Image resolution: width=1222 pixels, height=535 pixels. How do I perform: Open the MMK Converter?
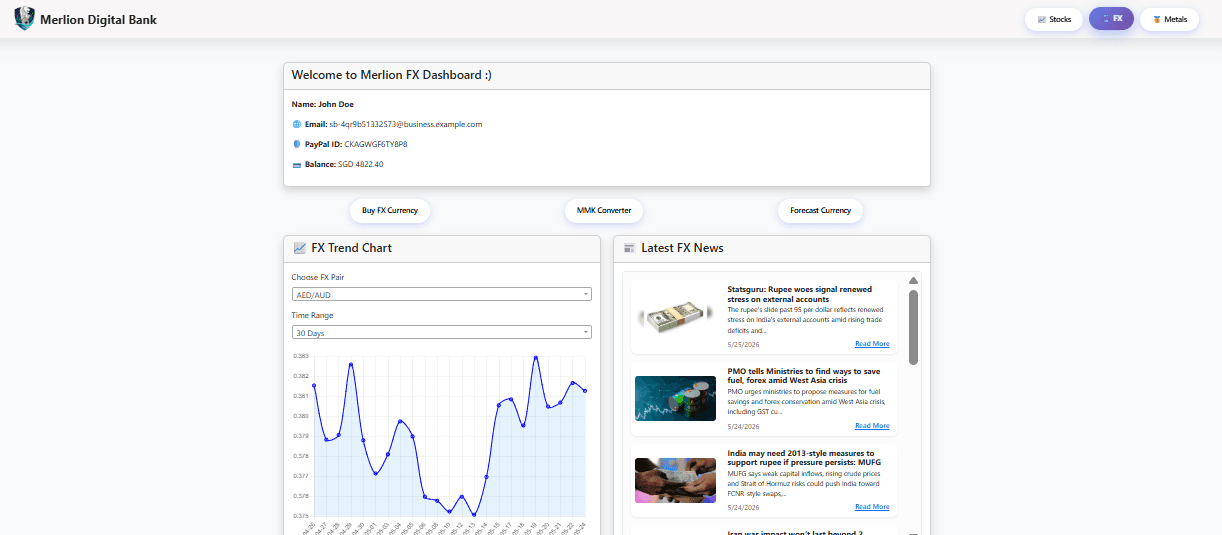[x=604, y=211]
